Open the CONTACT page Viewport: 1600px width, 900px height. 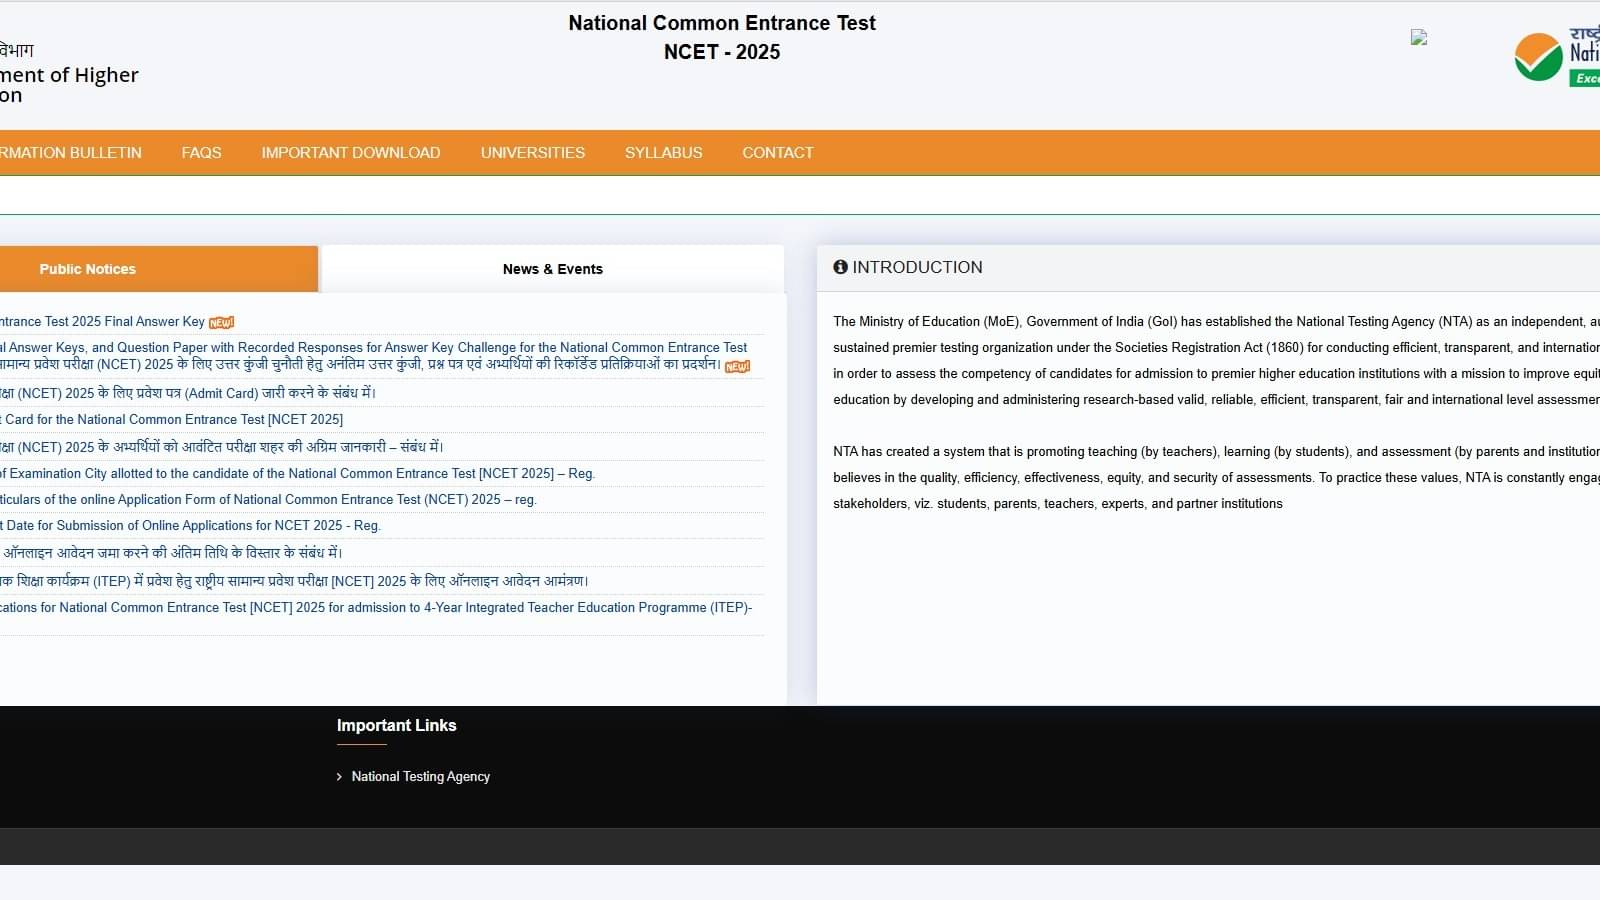coord(778,153)
